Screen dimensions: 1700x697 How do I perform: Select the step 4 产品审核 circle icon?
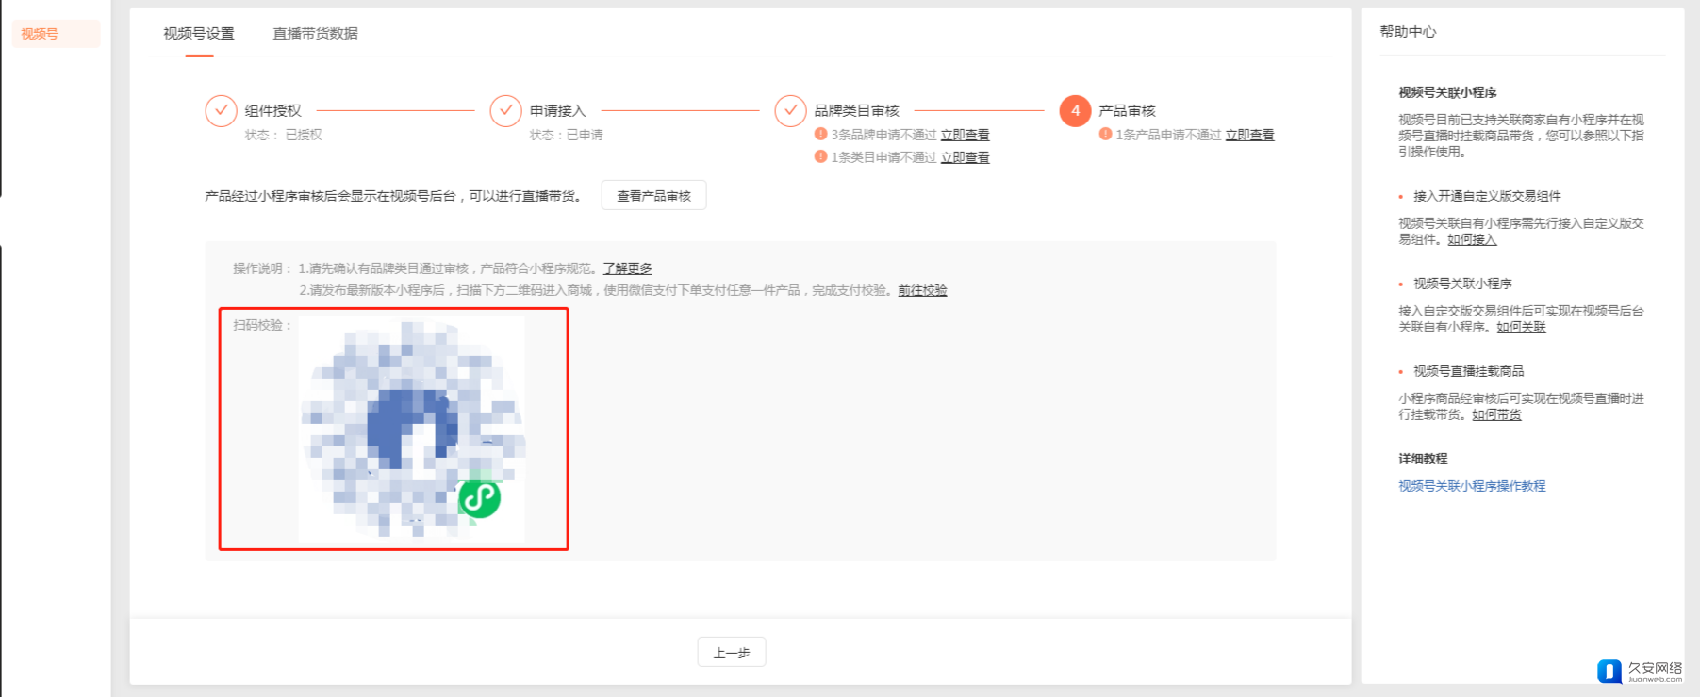tap(1075, 111)
